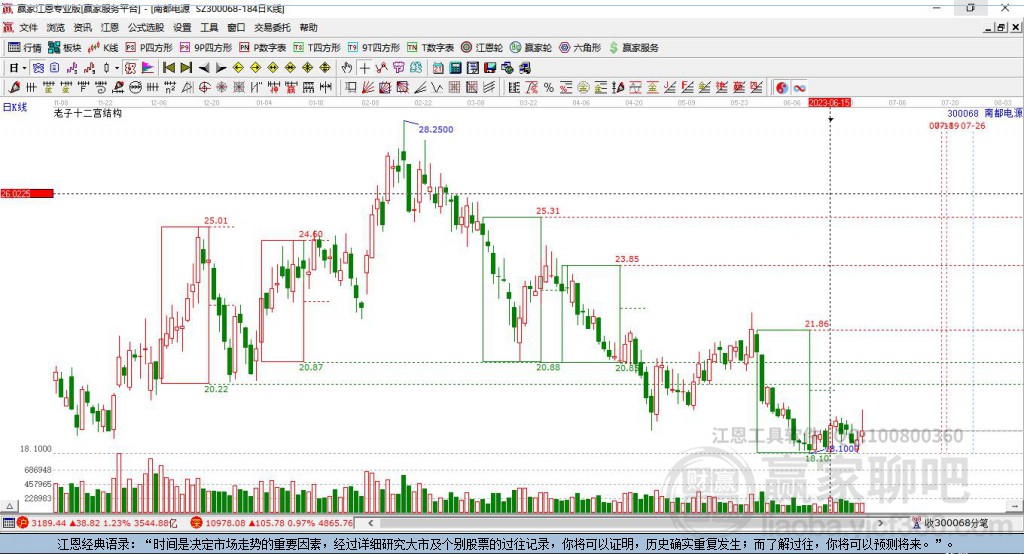Viewport: 1024px width, 554px height.
Task: Click the 20.87 support price label
Action: click(311, 367)
